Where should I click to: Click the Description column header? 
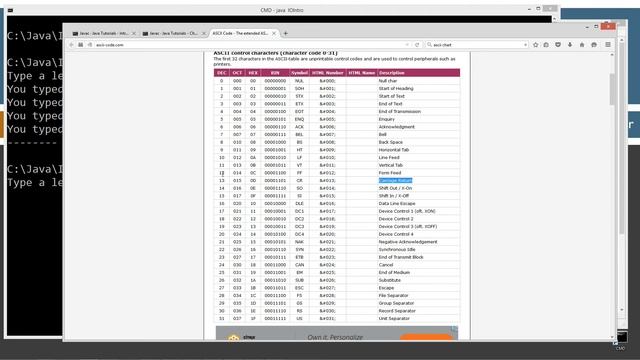tap(419, 73)
